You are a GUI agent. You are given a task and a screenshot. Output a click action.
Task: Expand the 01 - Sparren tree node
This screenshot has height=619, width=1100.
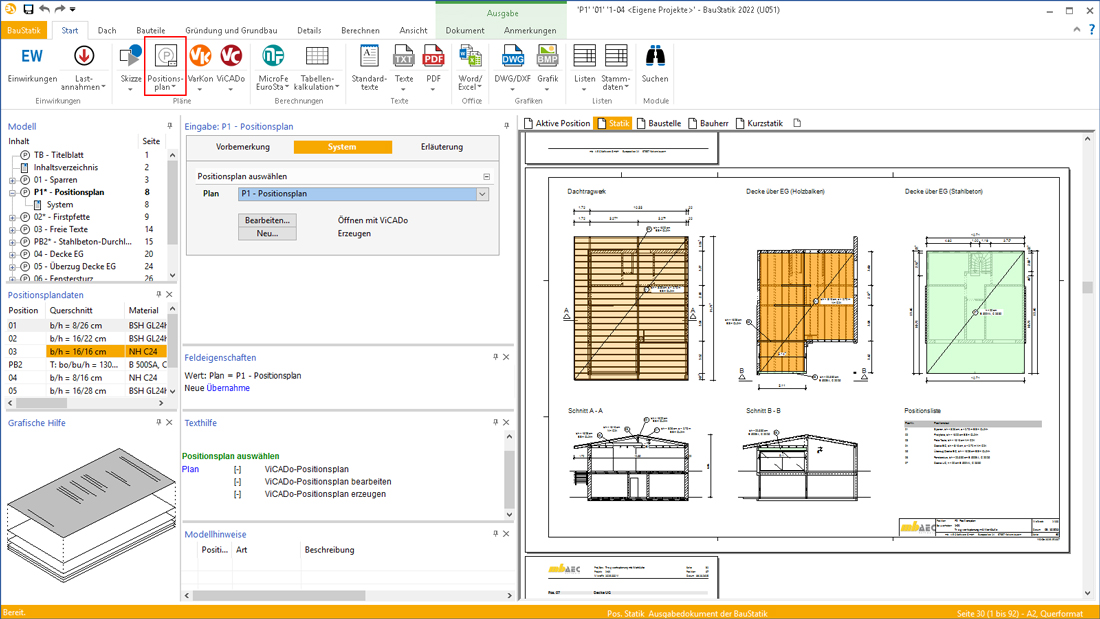point(12,180)
